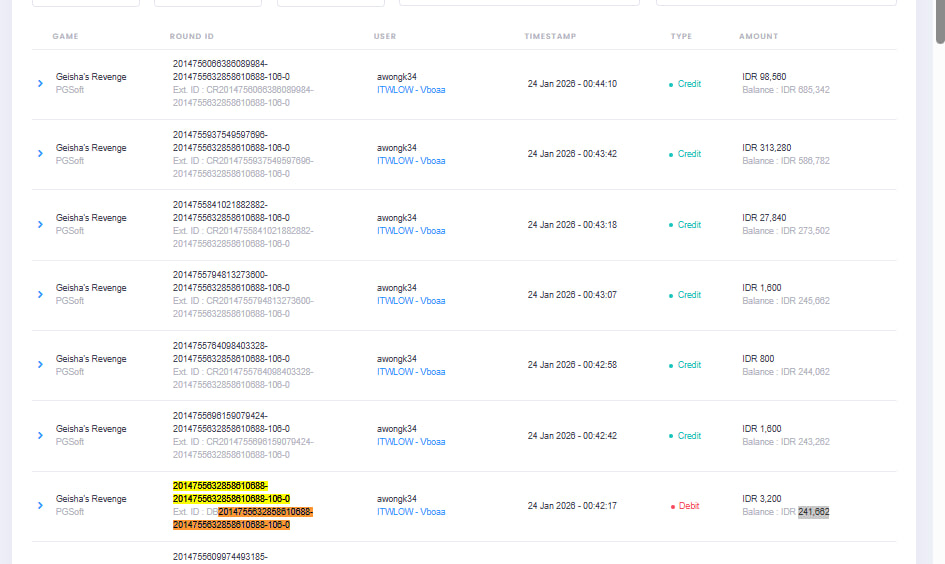This screenshot has width=945, height=564.
Task: Open ITWLOW - Vboaa link in 00:43:18 row
Action: tap(411, 231)
